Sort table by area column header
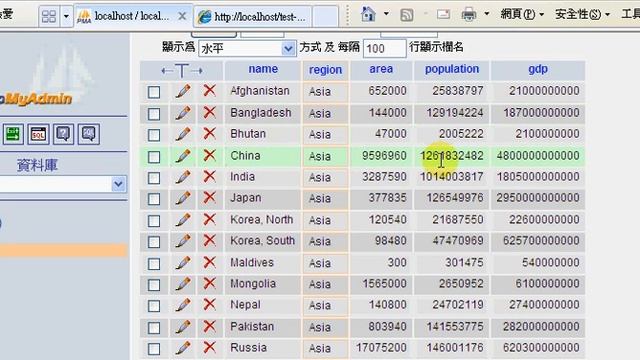 [381, 69]
